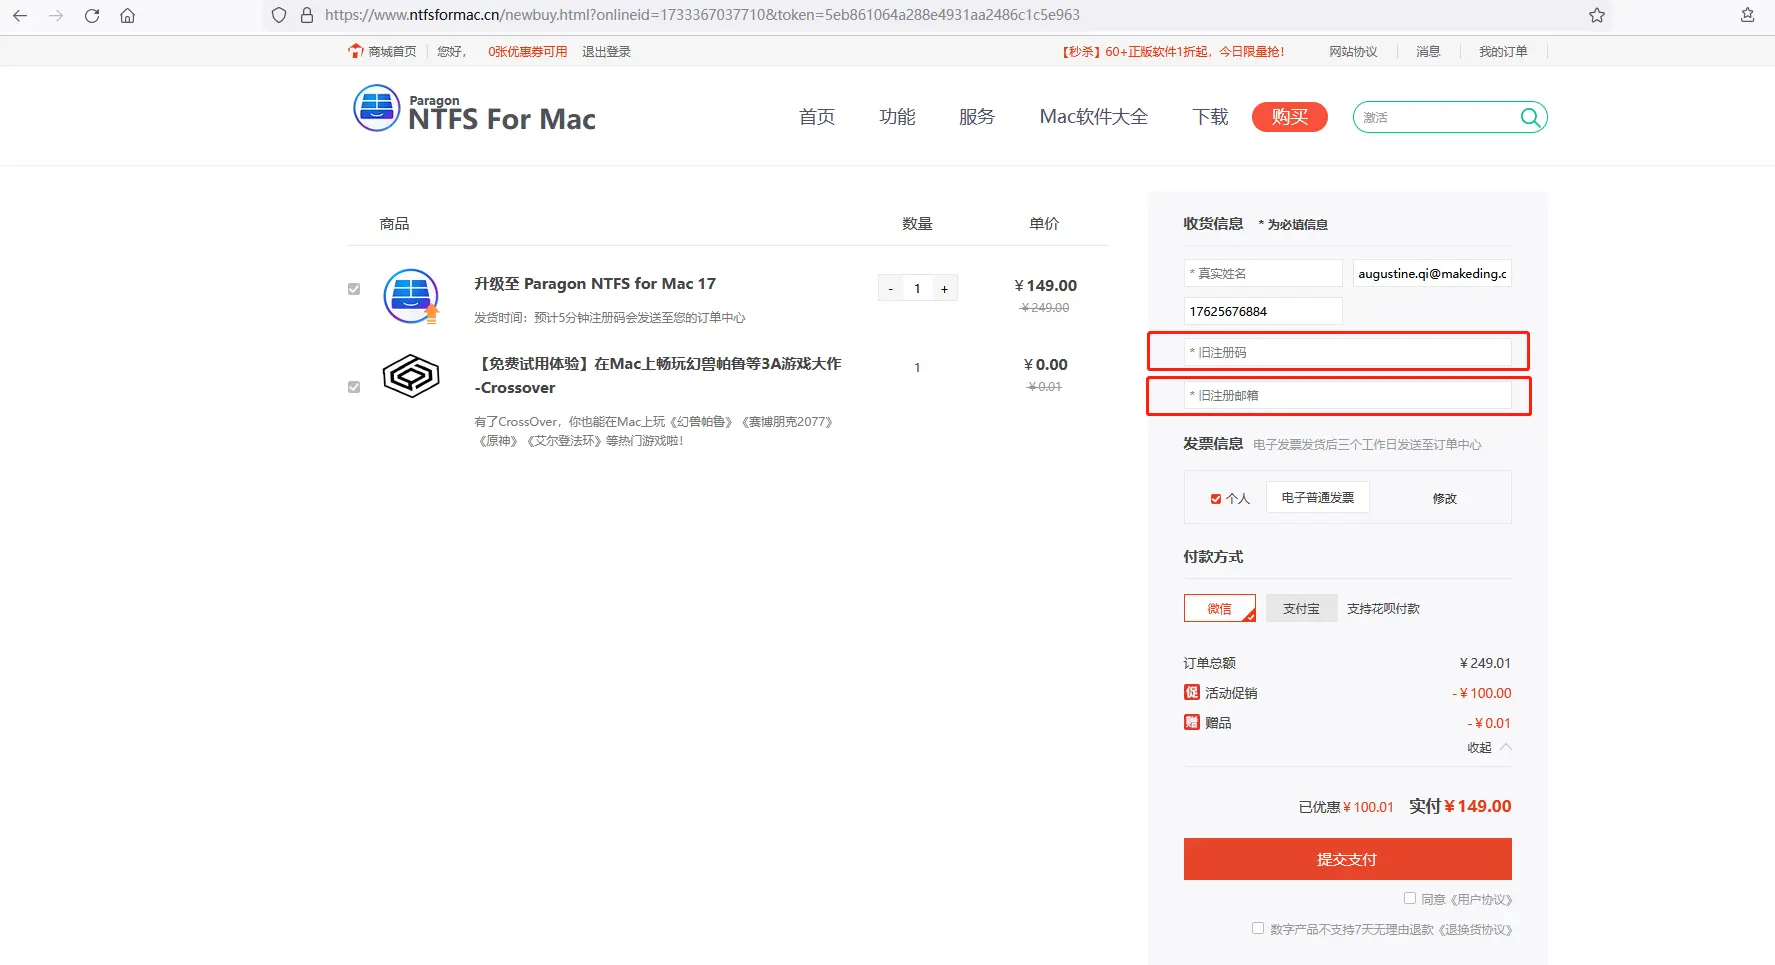Click the tracking protection shield icon
The image size is (1775, 965).
[279, 15]
